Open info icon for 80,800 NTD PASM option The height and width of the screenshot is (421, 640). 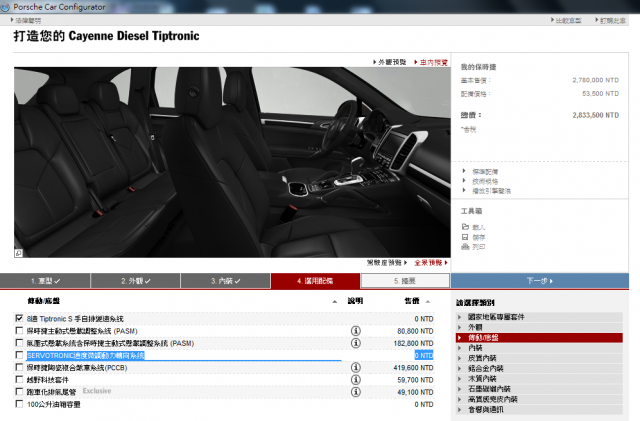(x=356, y=331)
